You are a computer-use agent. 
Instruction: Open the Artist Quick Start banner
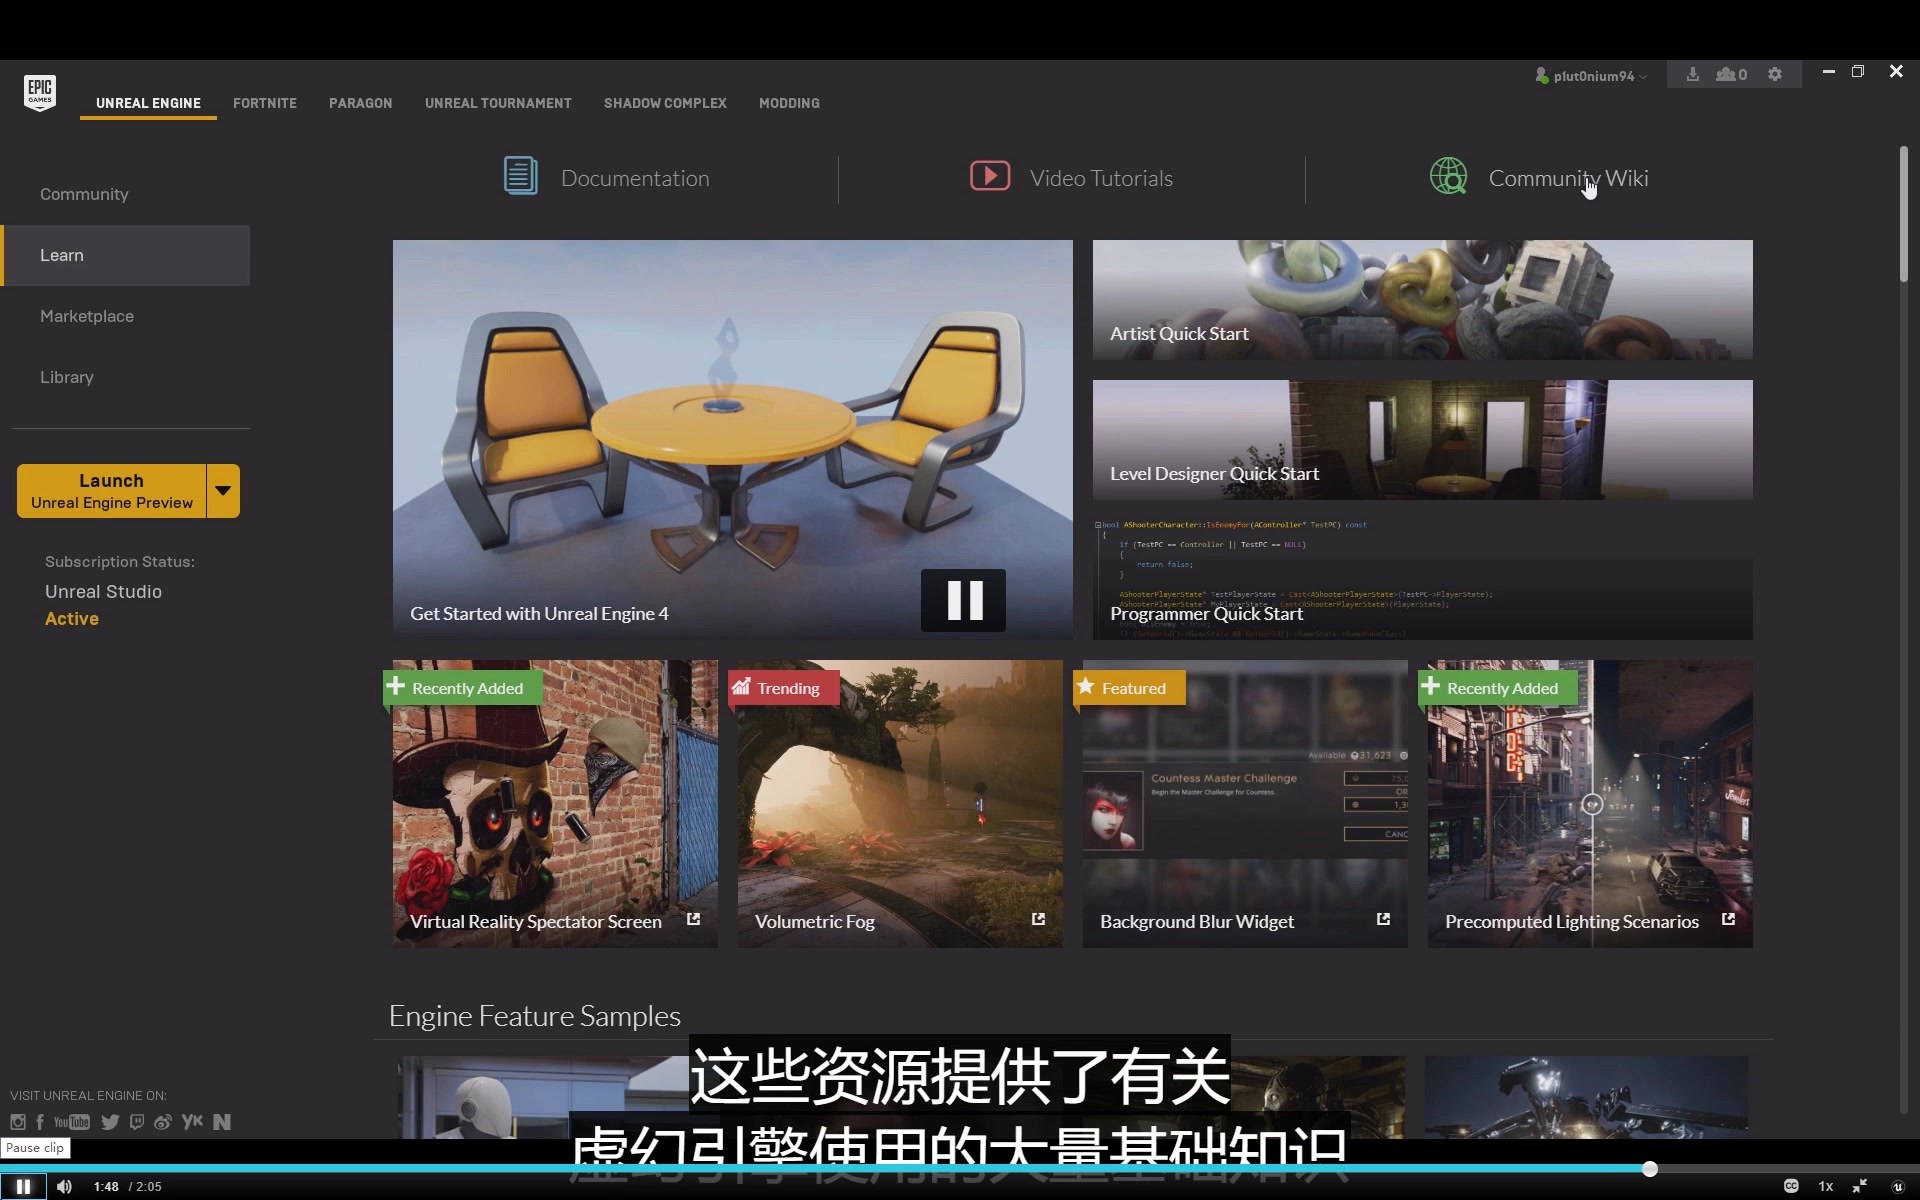click(x=1422, y=300)
